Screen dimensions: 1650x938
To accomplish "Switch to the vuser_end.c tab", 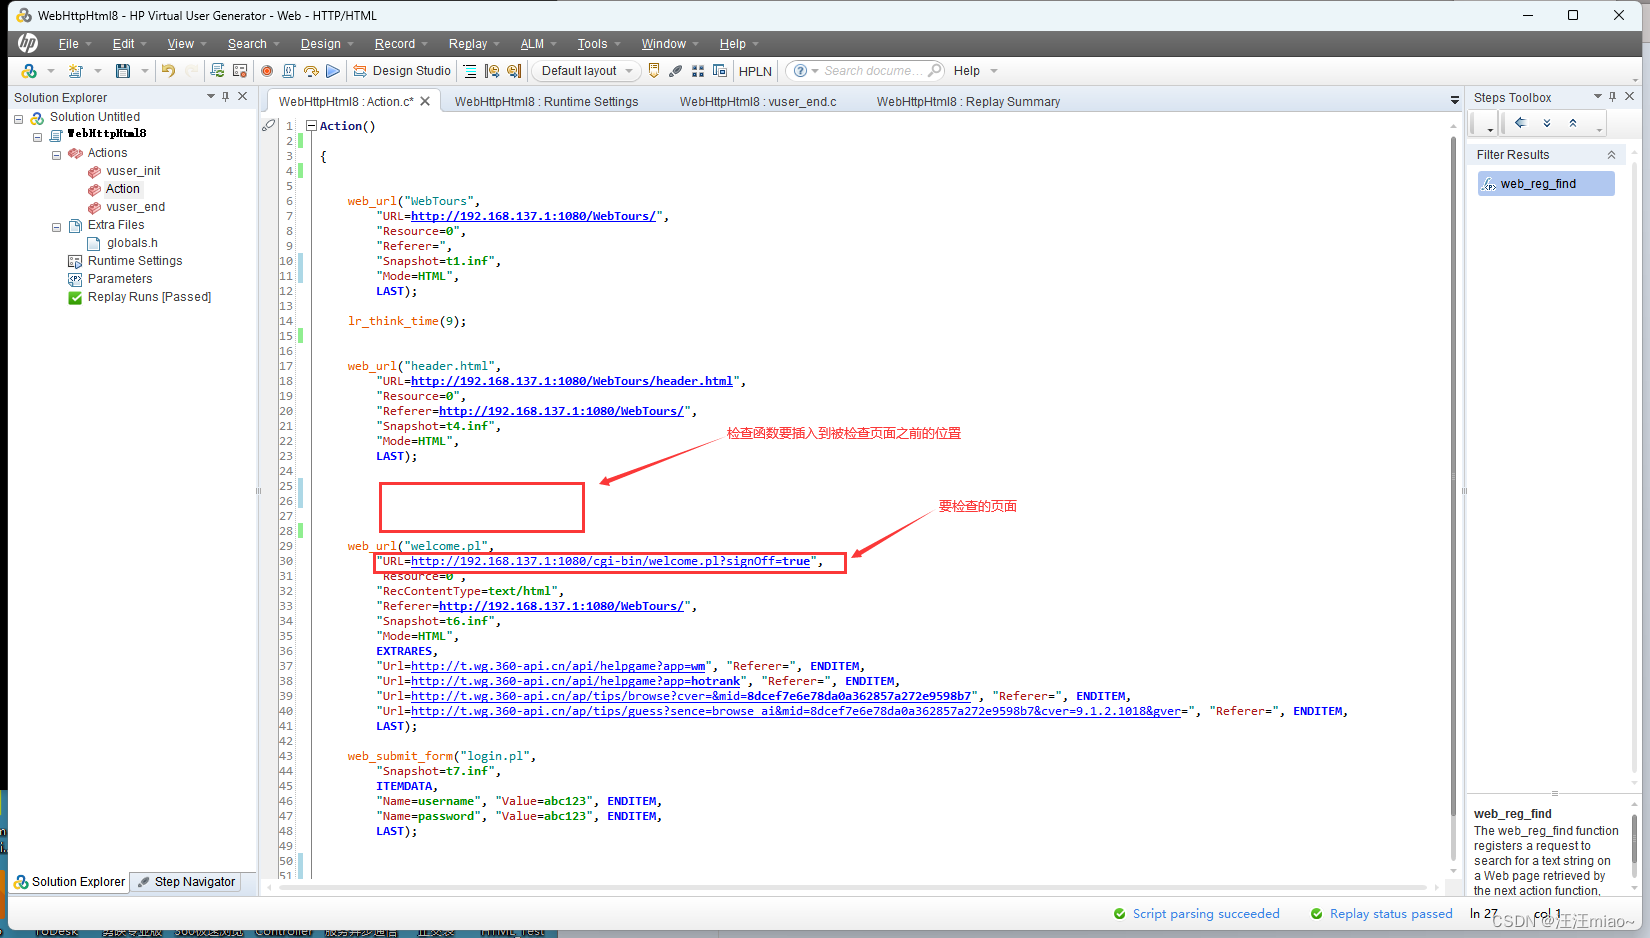I will pos(758,102).
